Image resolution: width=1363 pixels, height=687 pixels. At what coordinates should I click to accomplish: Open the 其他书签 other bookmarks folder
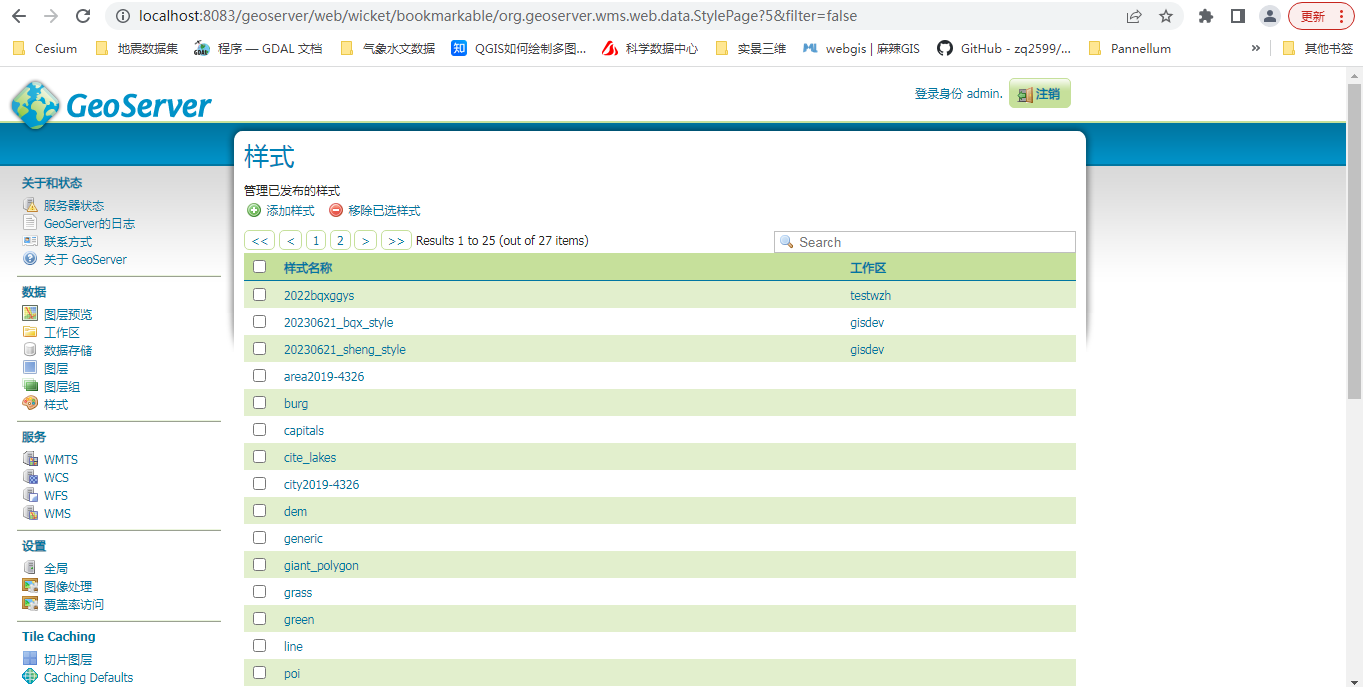coord(1317,48)
